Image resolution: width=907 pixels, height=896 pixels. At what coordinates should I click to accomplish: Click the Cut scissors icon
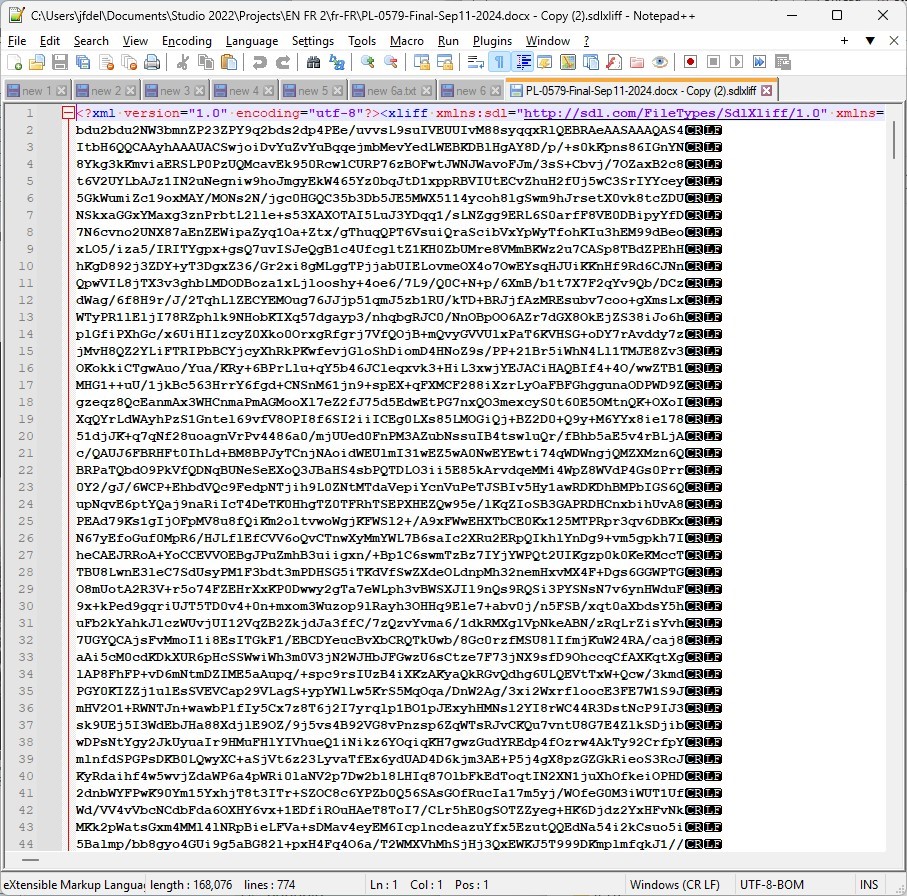tap(183, 62)
